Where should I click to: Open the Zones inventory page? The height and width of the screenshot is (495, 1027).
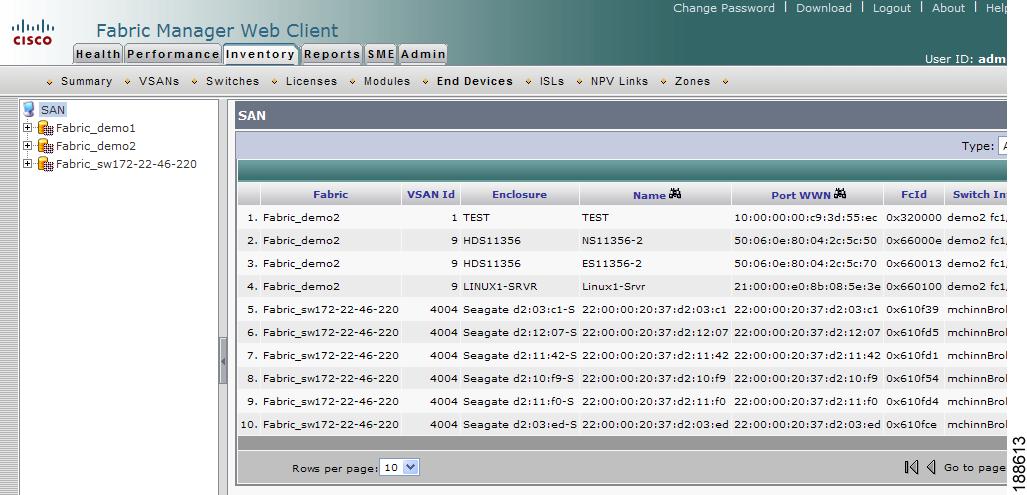[692, 82]
